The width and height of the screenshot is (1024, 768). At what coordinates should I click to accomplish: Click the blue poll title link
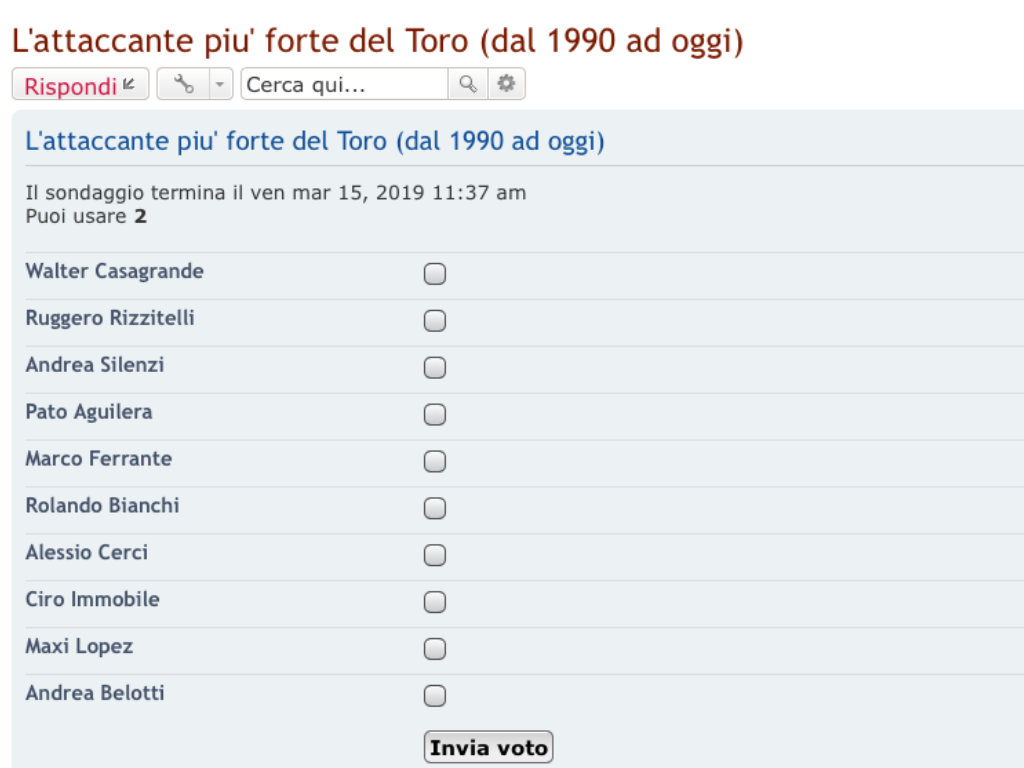[x=315, y=141]
